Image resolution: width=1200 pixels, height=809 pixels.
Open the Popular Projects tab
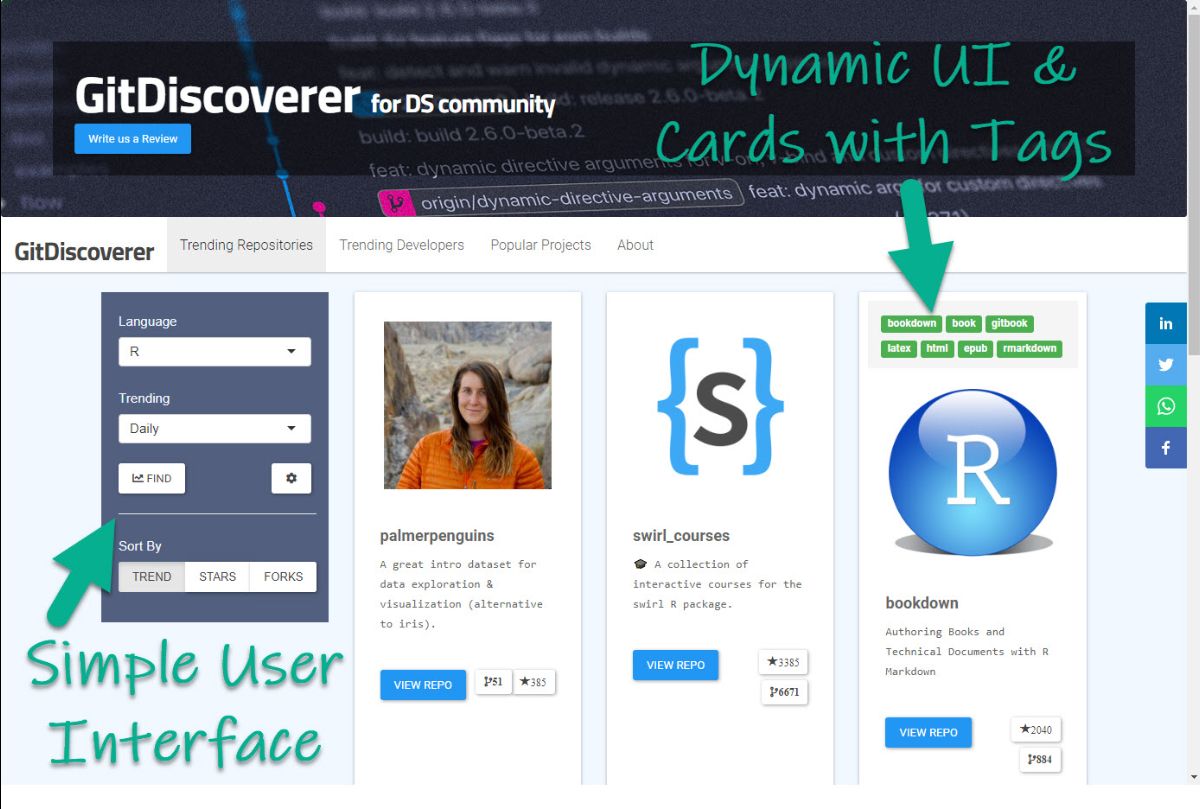(540, 245)
